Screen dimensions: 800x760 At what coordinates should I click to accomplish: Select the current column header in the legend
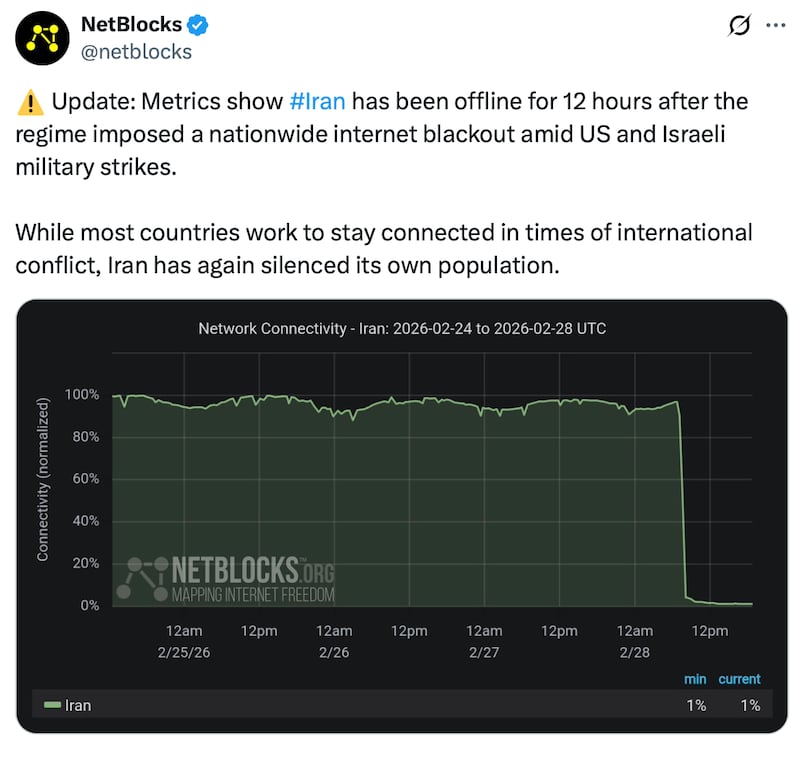(741, 679)
